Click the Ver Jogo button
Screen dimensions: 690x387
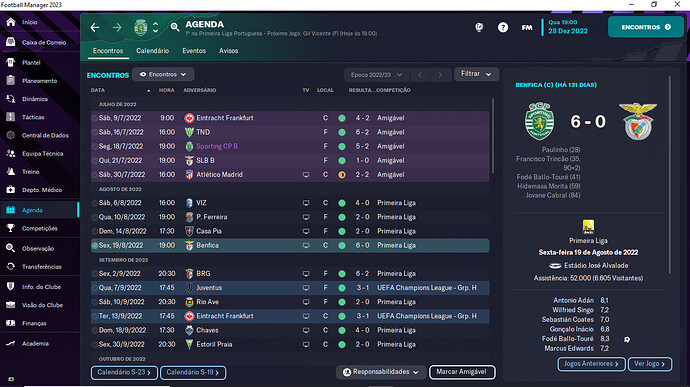coord(650,364)
